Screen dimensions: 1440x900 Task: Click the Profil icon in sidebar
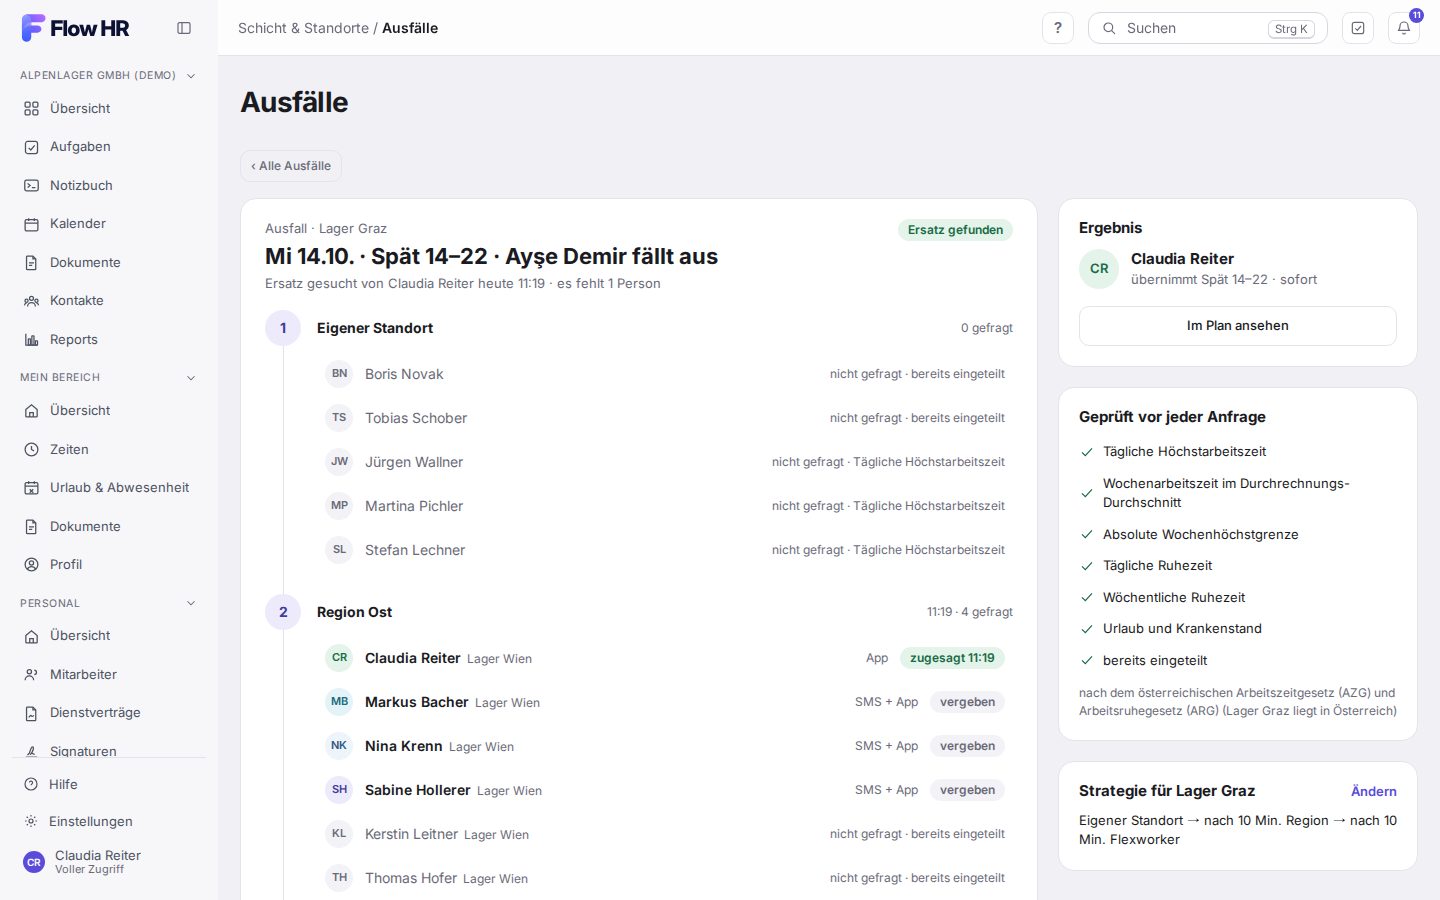click(32, 565)
